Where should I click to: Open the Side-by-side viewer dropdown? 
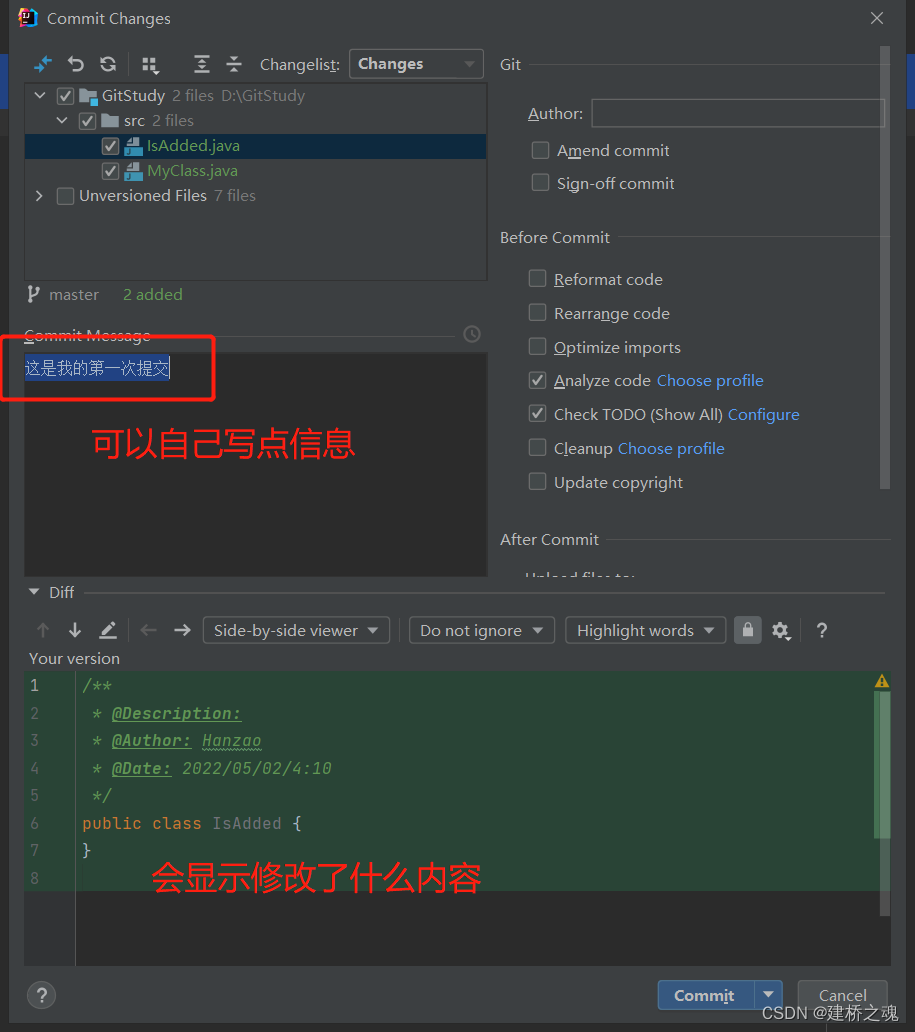click(x=296, y=631)
